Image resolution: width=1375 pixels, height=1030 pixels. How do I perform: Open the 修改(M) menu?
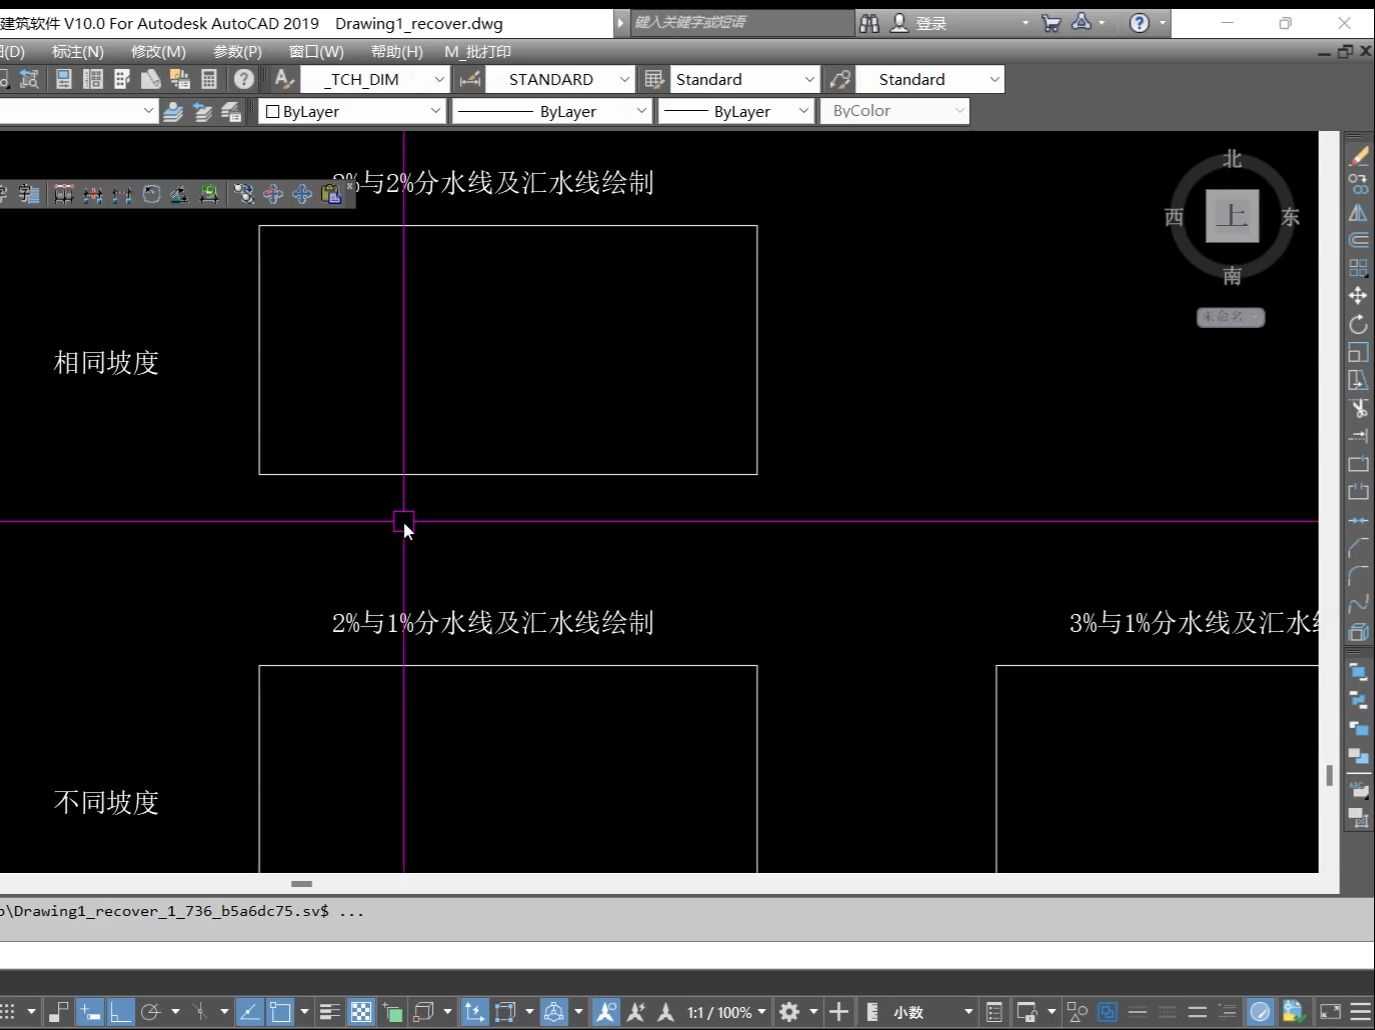[x=158, y=51]
